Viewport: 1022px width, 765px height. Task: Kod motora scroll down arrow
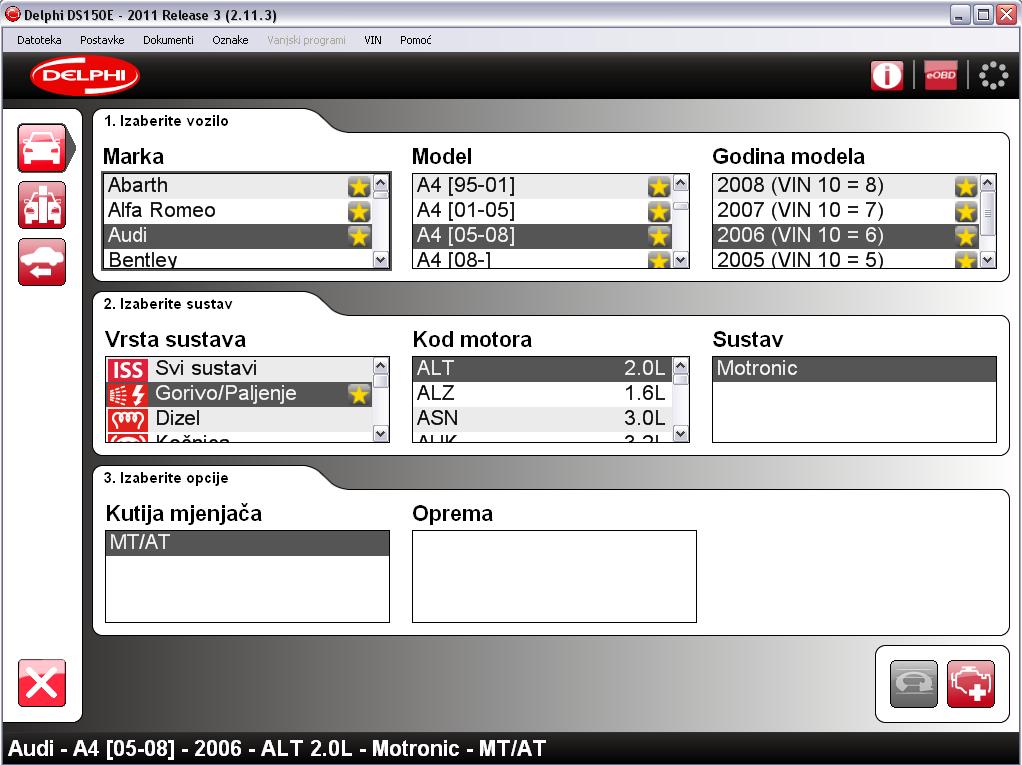tap(680, 433)
